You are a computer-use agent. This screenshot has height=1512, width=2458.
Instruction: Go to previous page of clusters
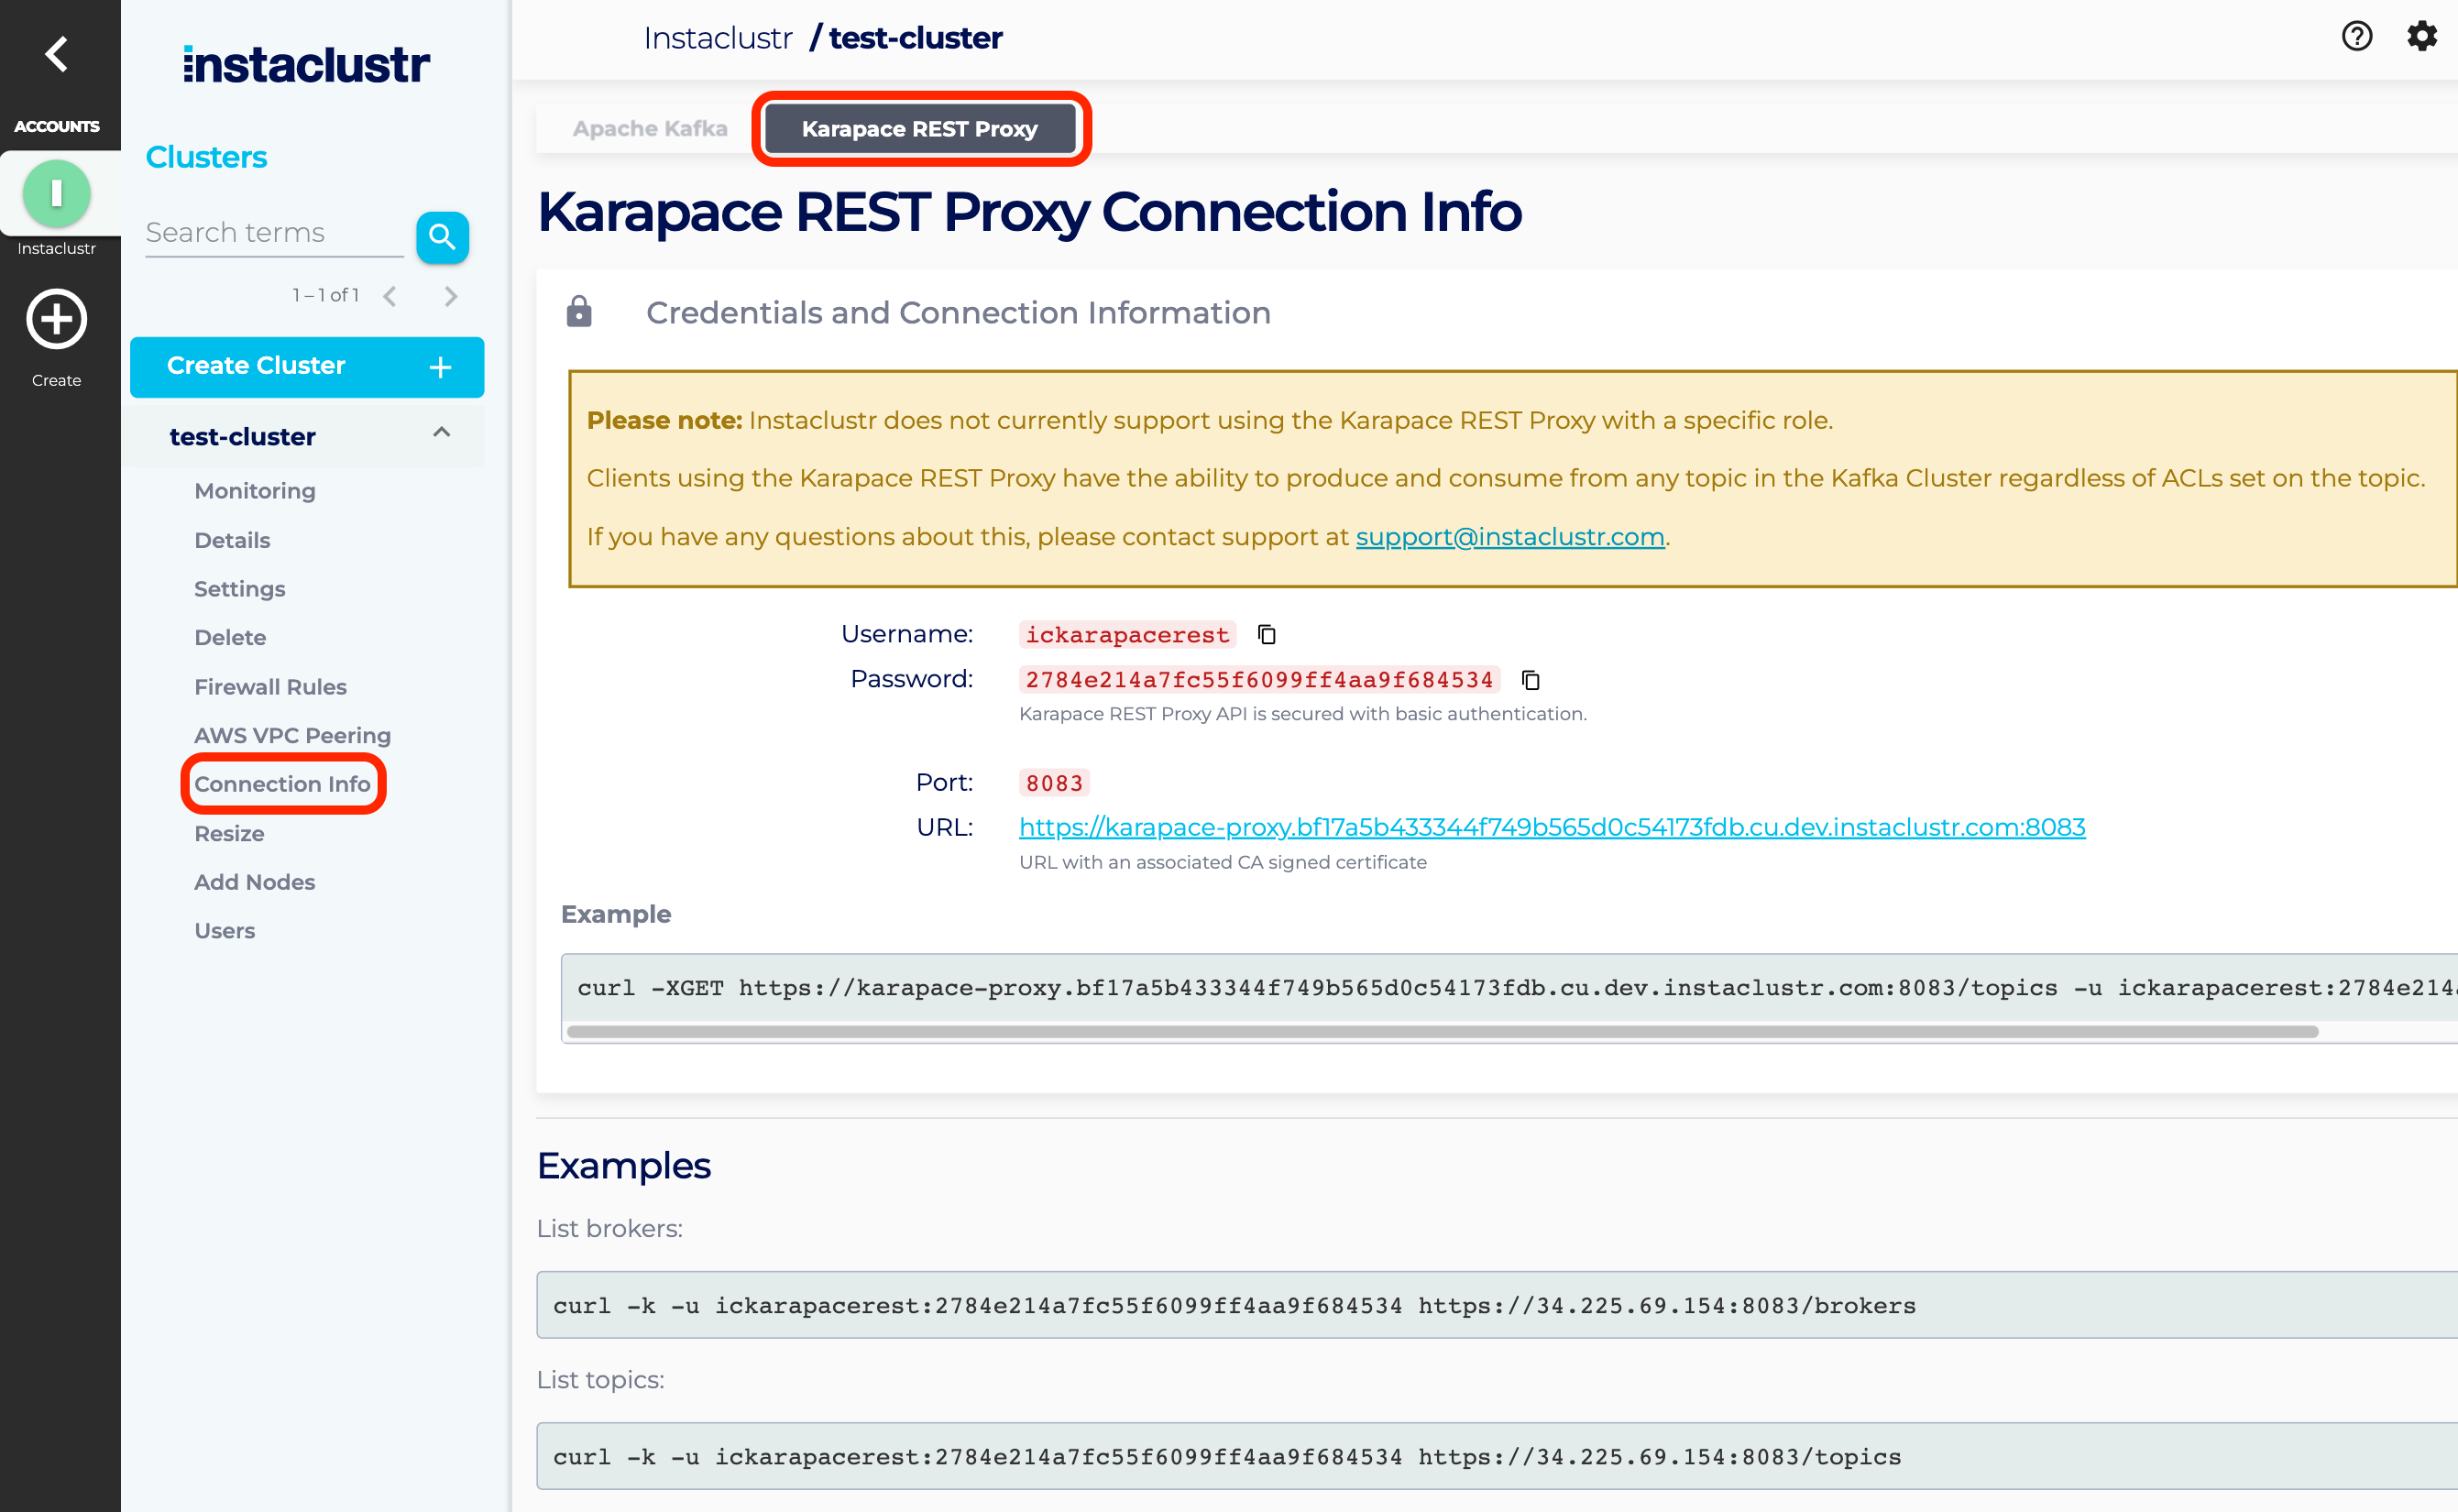pyautogui.click(x=390, y=296)
